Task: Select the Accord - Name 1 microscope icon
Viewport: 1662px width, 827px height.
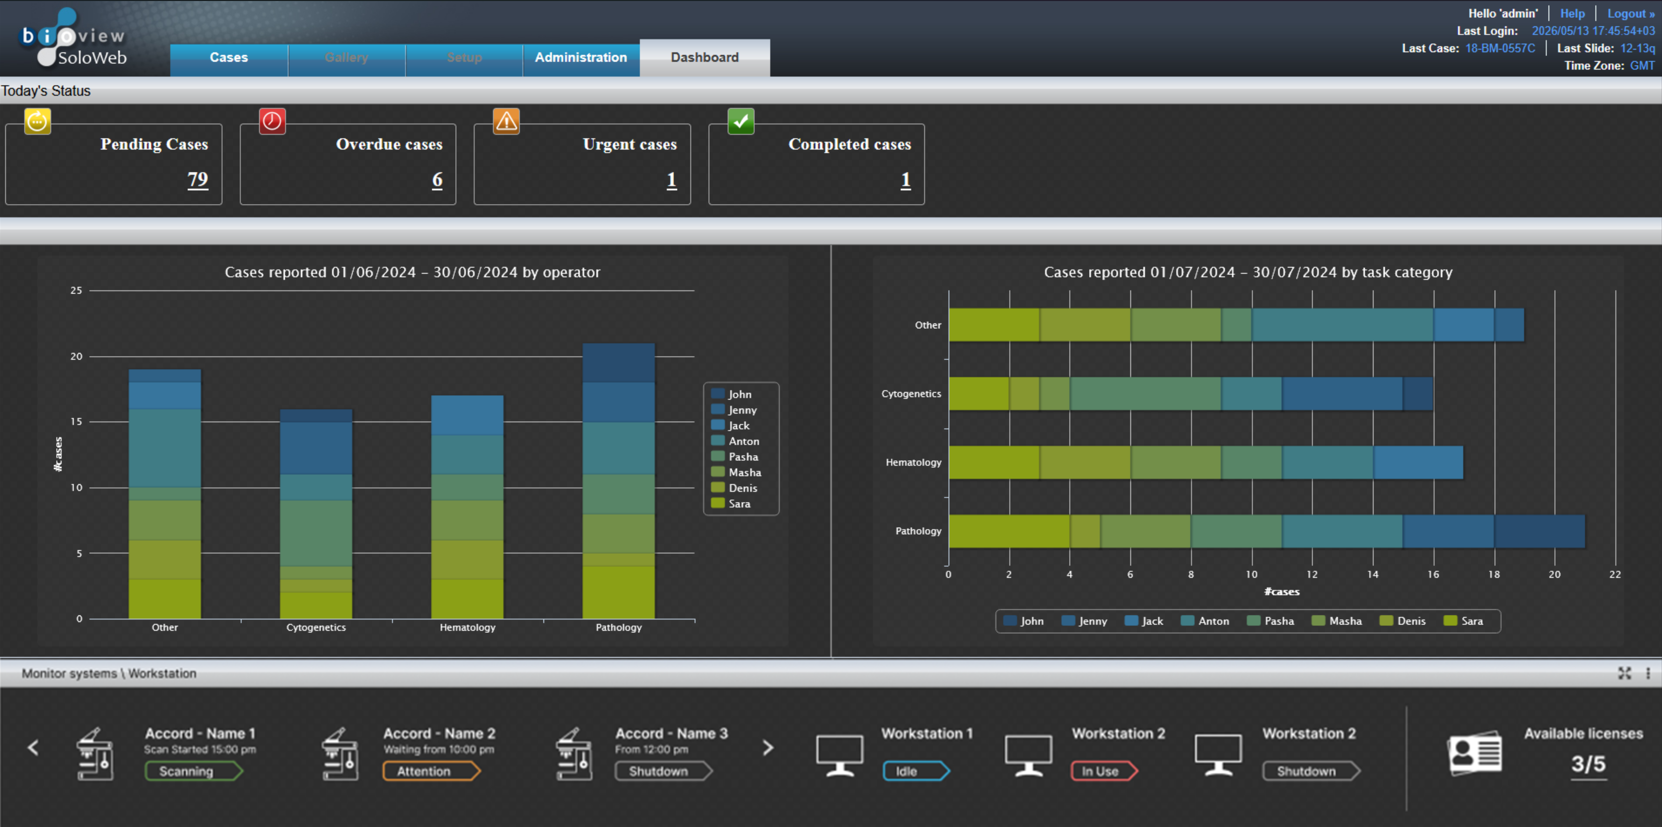Action: (95, 754)
